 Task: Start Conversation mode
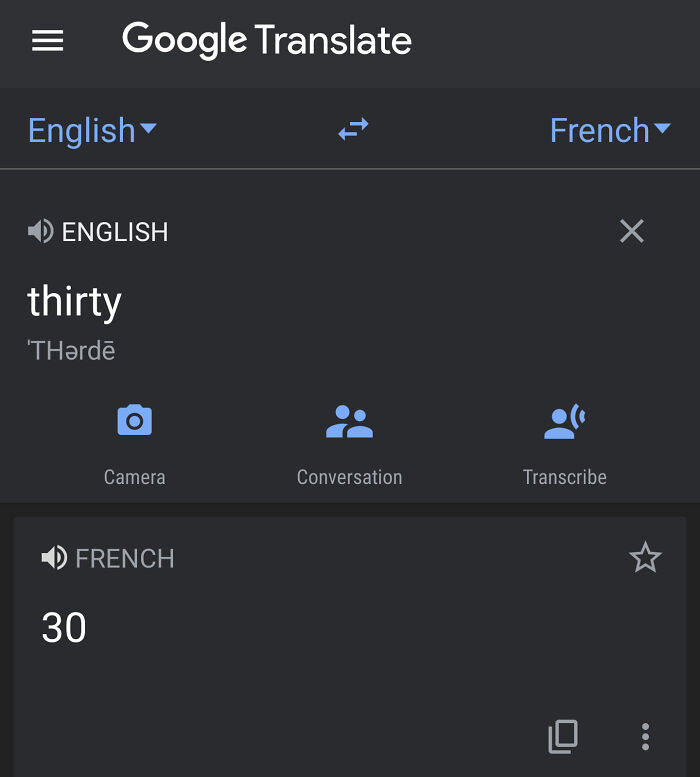[x=349, y=421]
